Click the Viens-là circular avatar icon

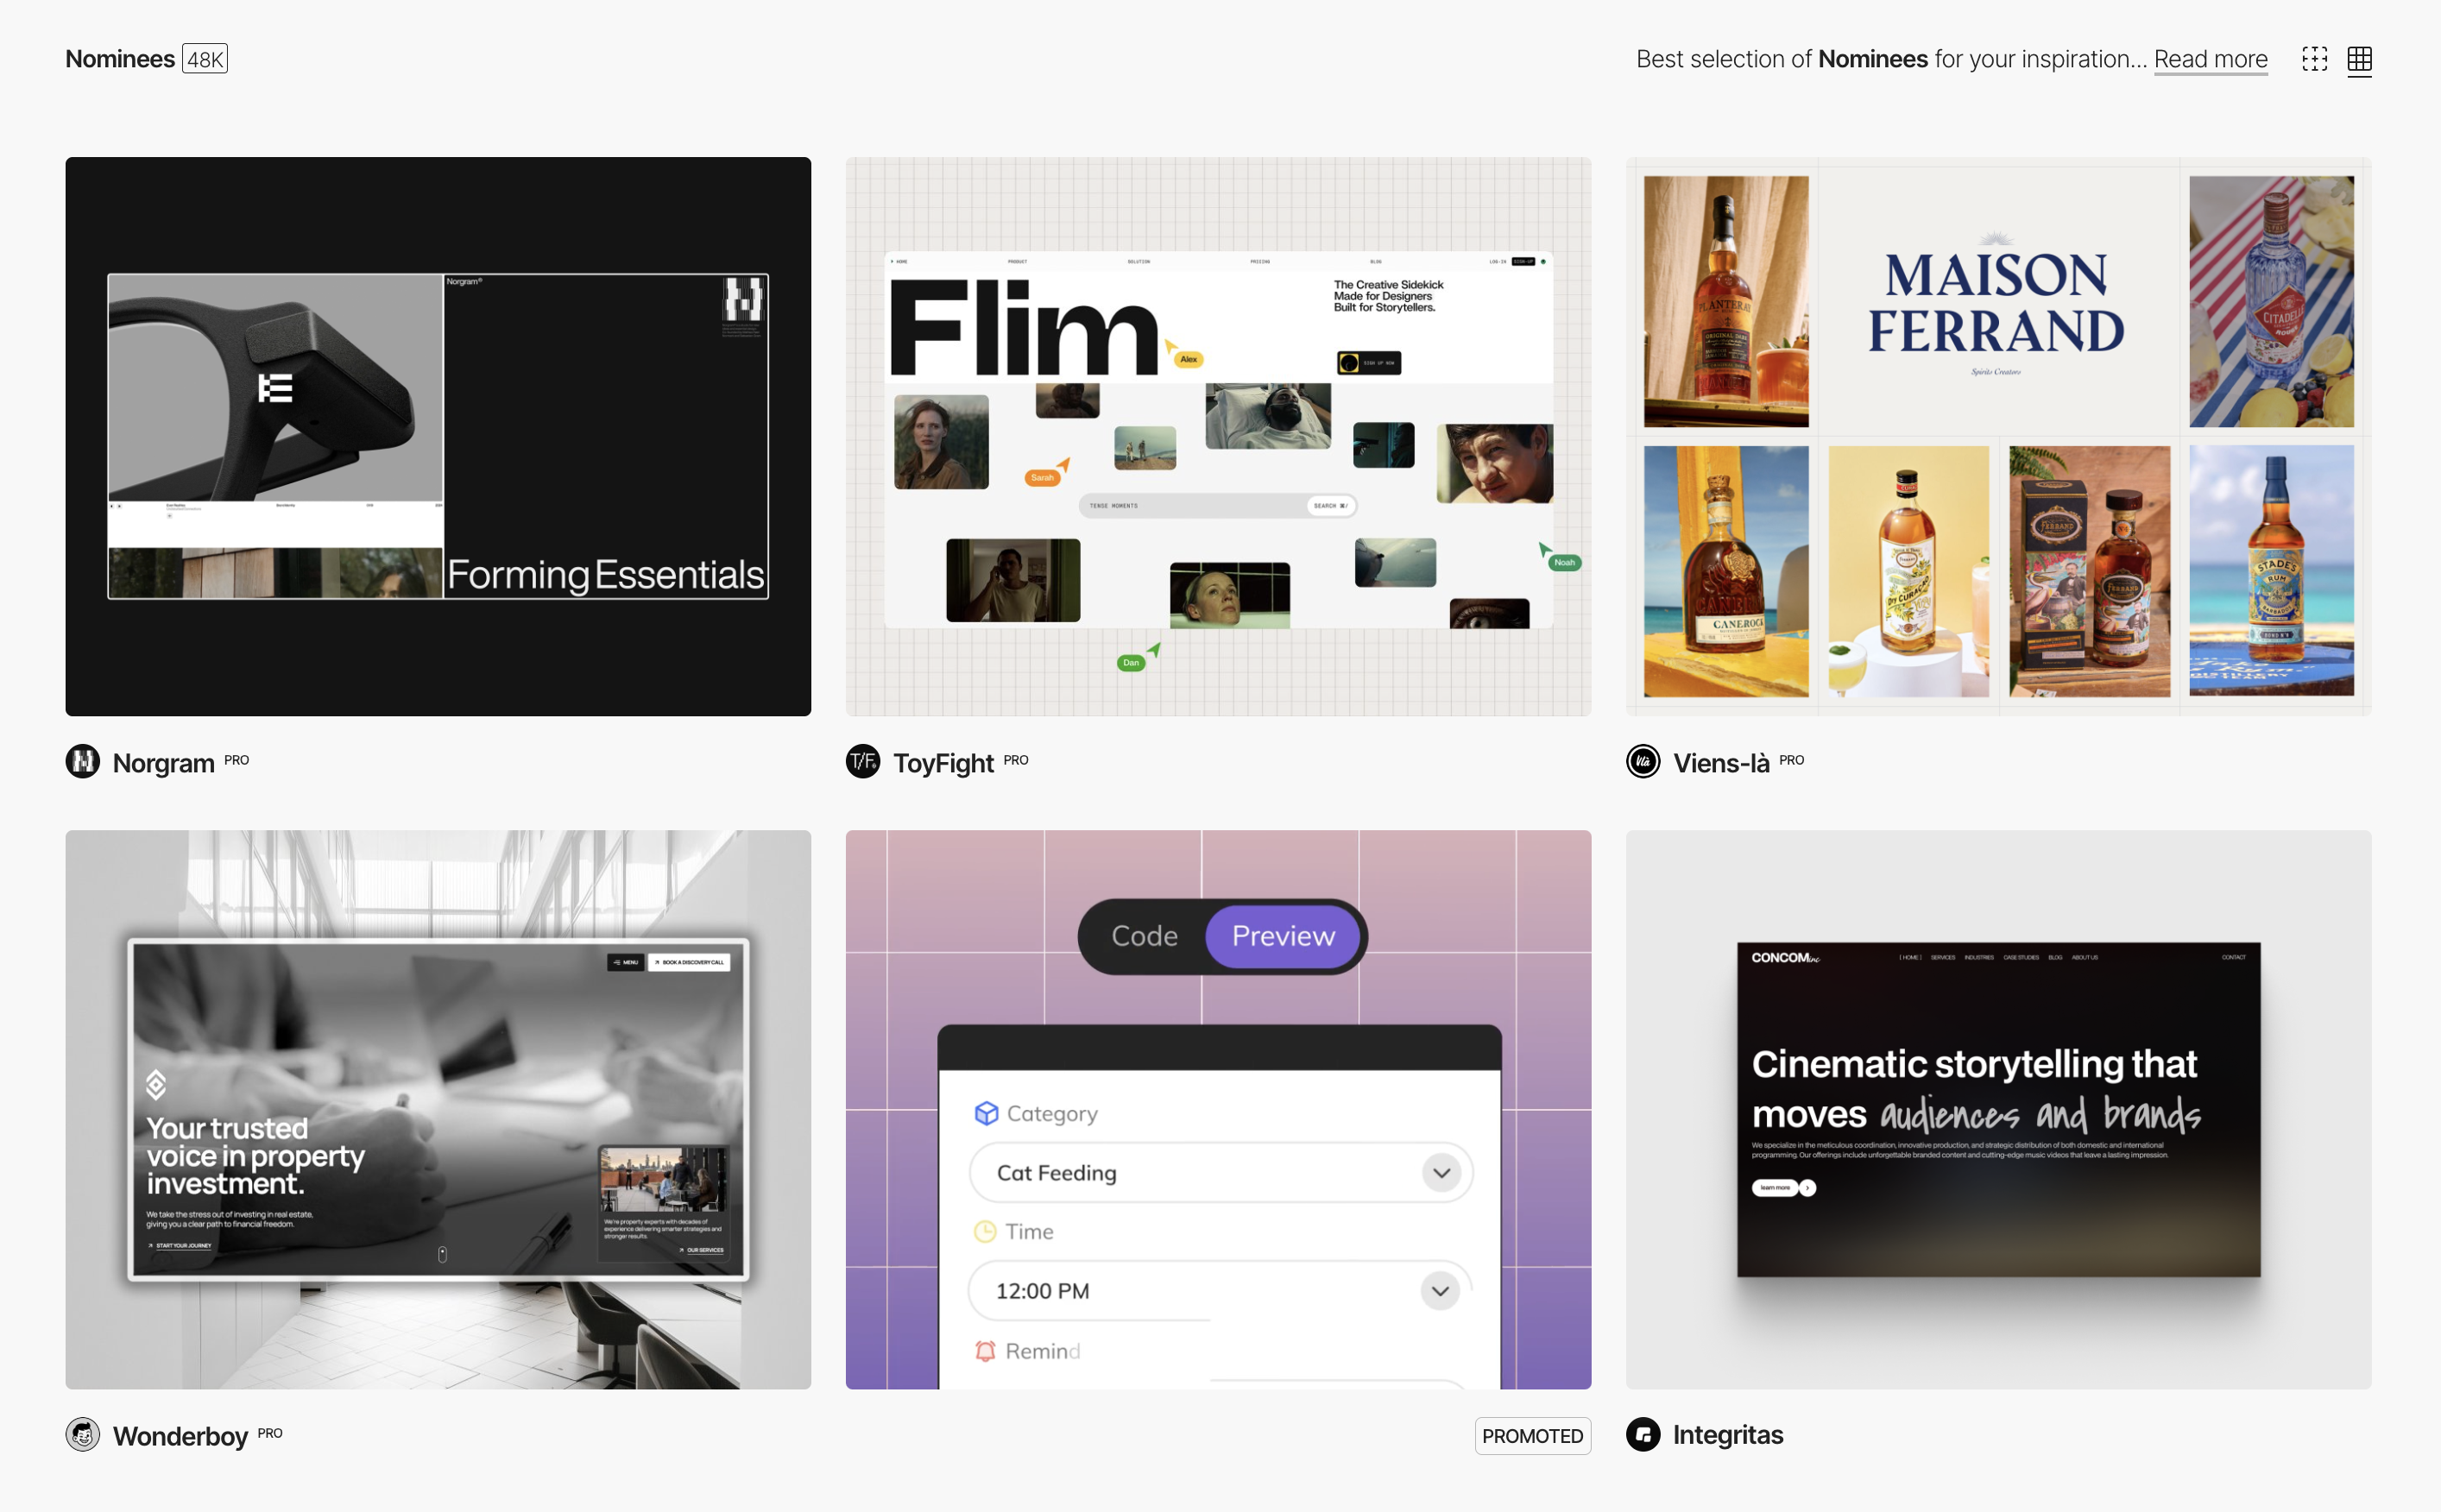(x=1644, y=761)
